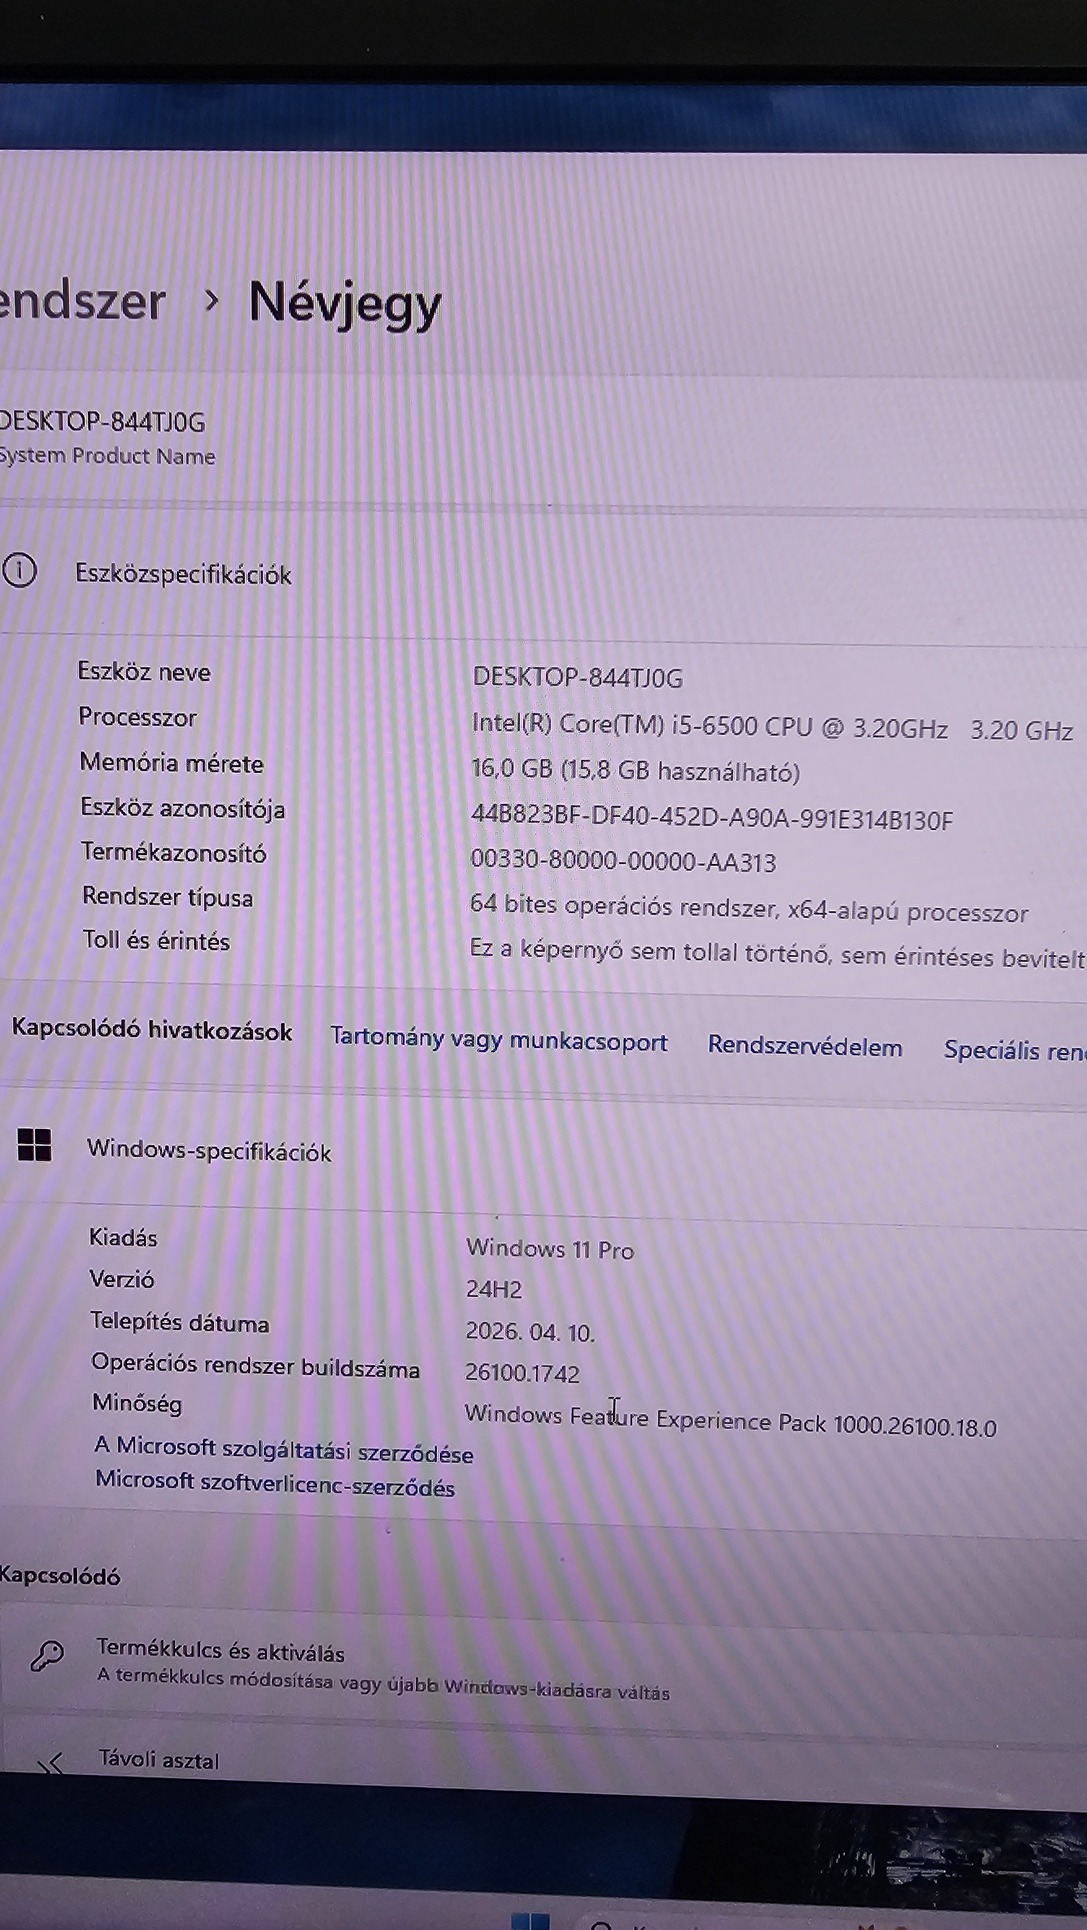Select the install date 2026. 04. 10.
Screen dimensions: 1087x1930
pos(530,1331)
